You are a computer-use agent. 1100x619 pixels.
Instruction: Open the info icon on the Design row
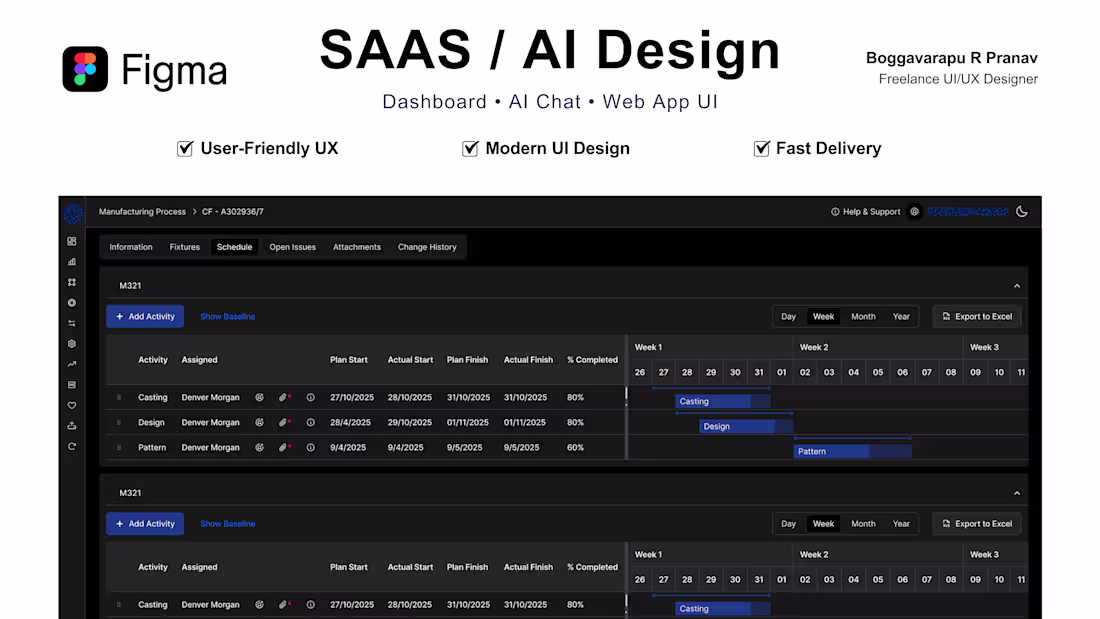(310, 422)
